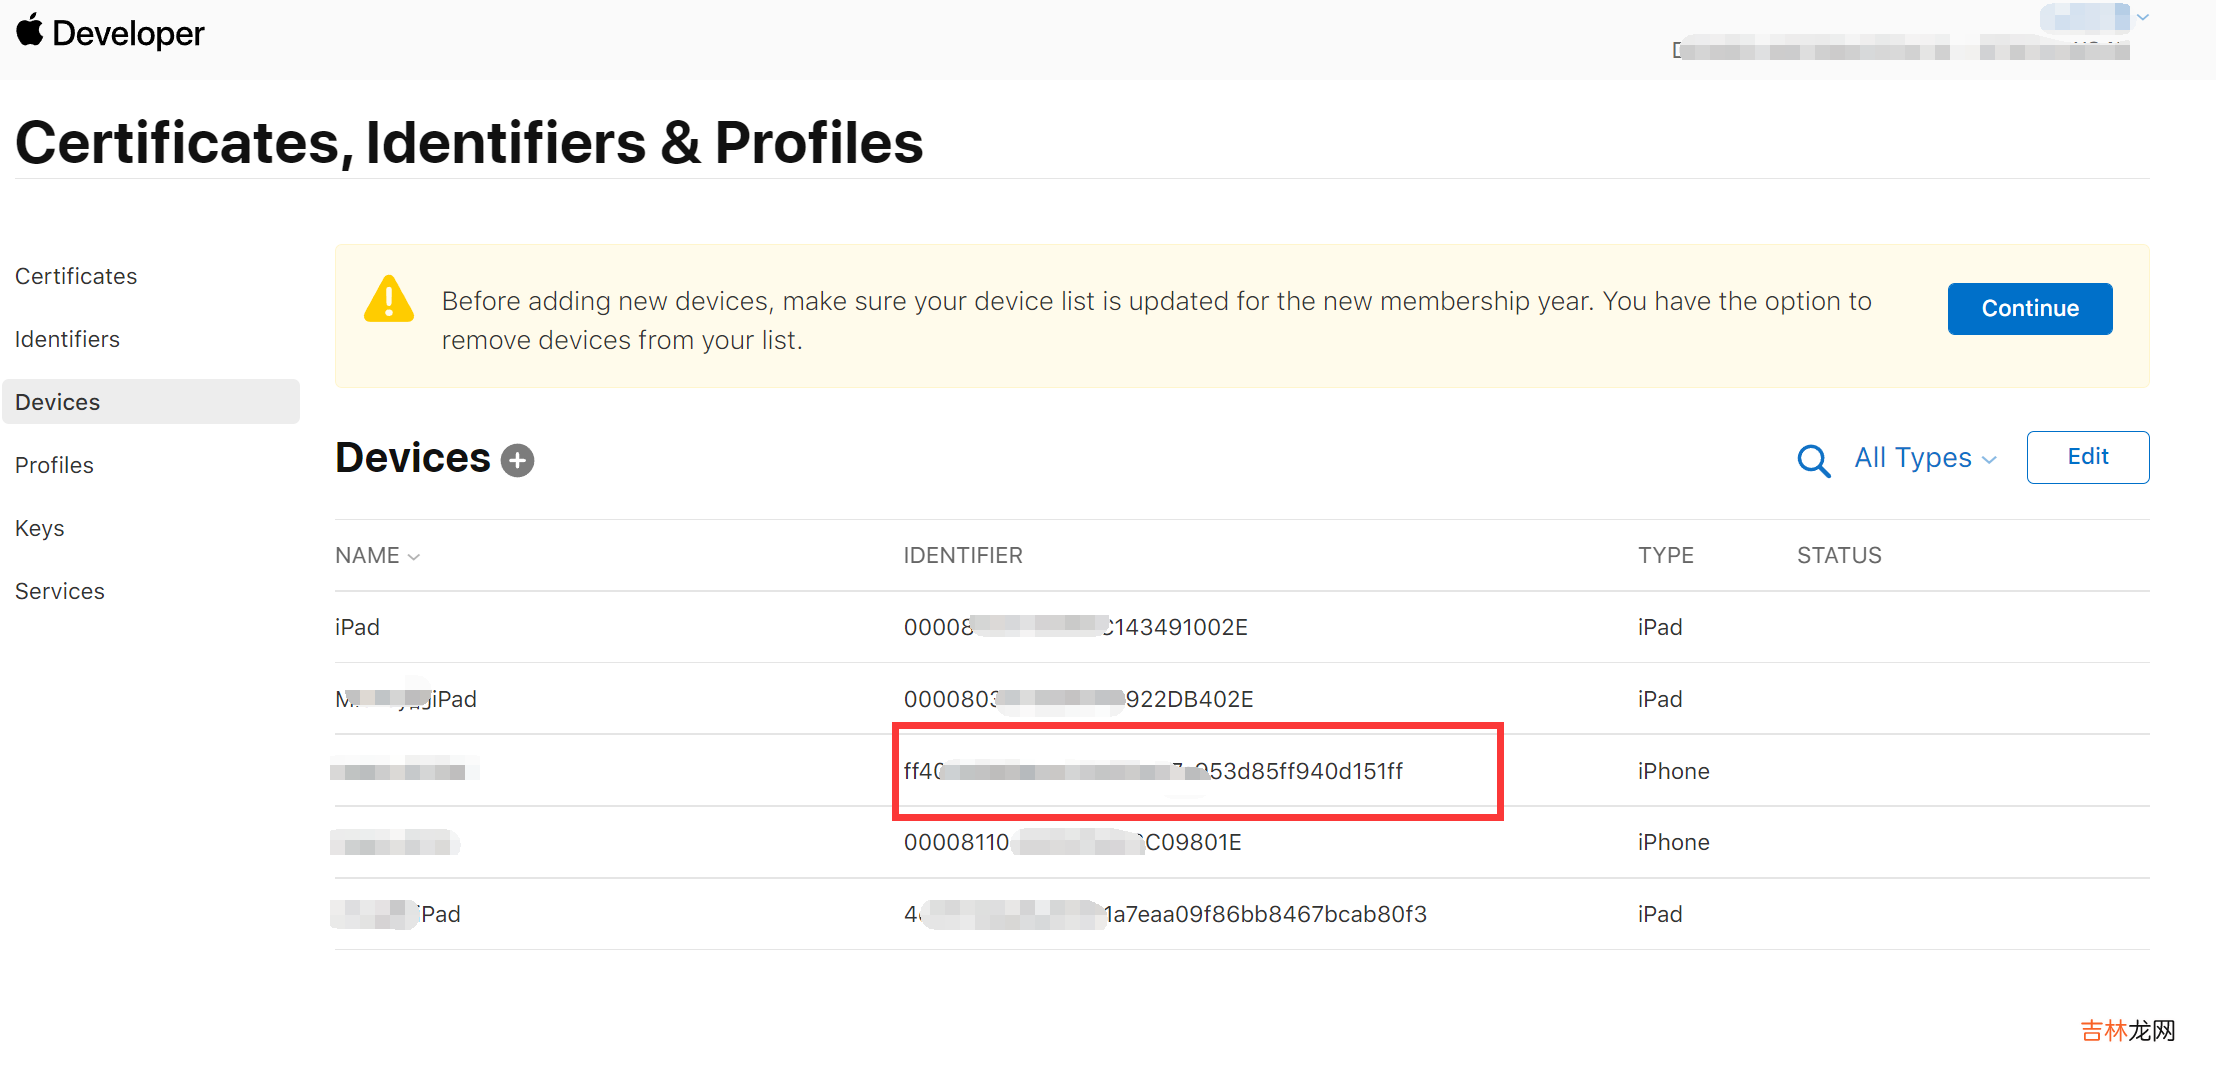Click the yellow warning triangle icon
The image size is (2216, 1066).
tap(389, 300)
